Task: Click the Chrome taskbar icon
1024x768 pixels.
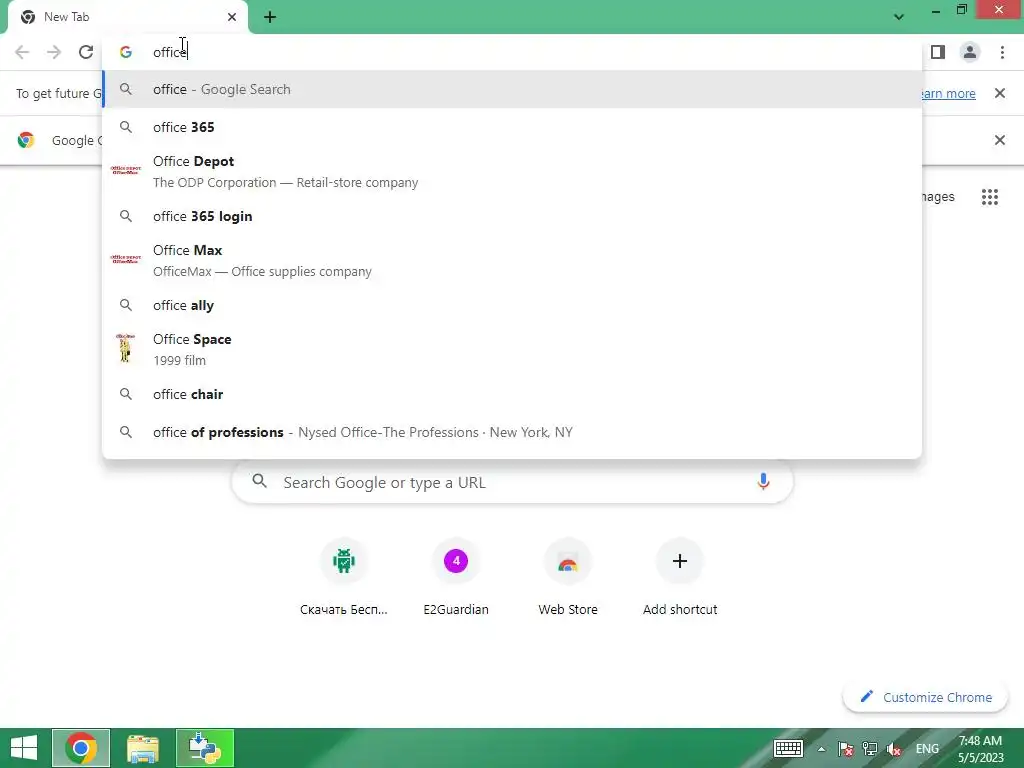Action: click(81, 748)
